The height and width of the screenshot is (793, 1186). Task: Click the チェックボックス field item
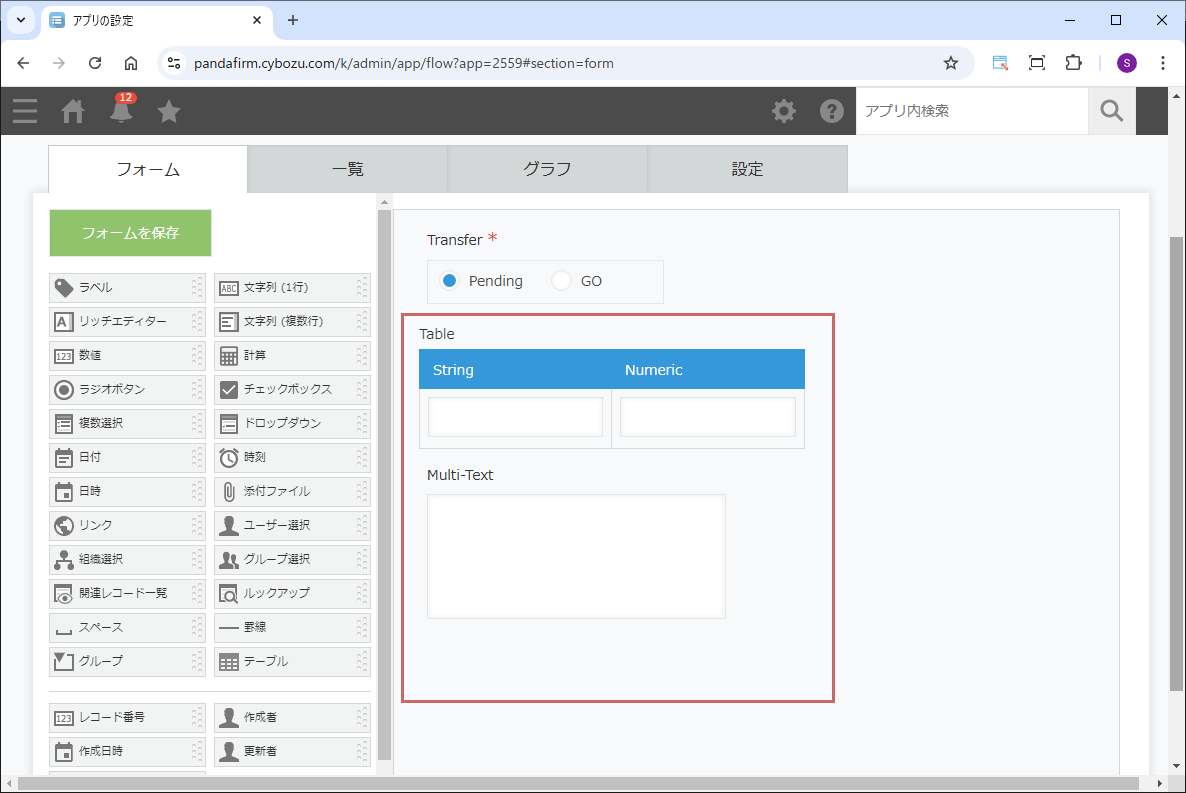pos(286,389)
